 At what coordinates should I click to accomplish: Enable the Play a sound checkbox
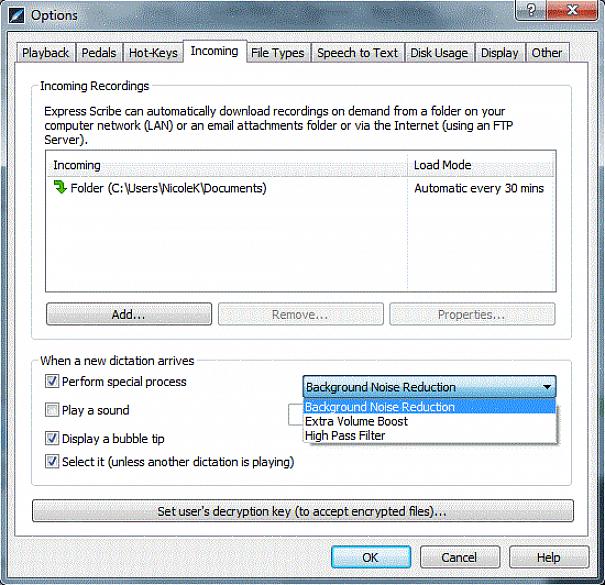pyautogui.click(x=52, y=410)
